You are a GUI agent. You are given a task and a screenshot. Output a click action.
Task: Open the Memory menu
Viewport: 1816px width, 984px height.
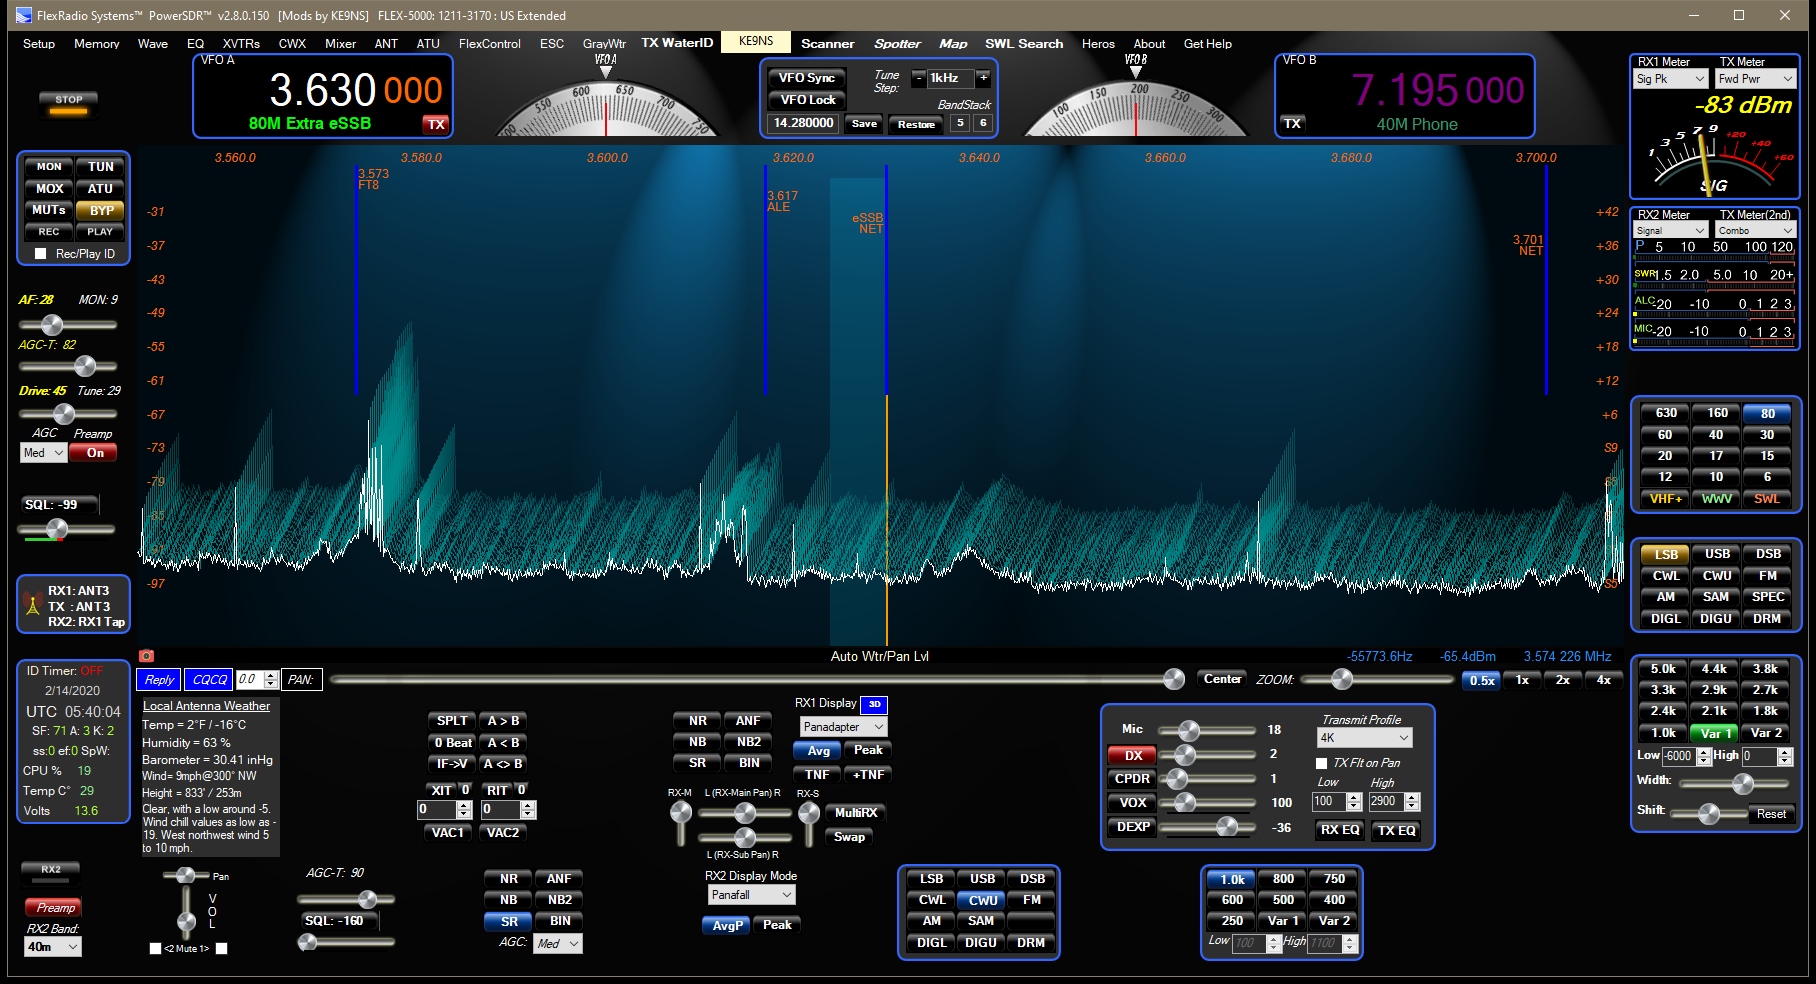(x=96, y=44)
